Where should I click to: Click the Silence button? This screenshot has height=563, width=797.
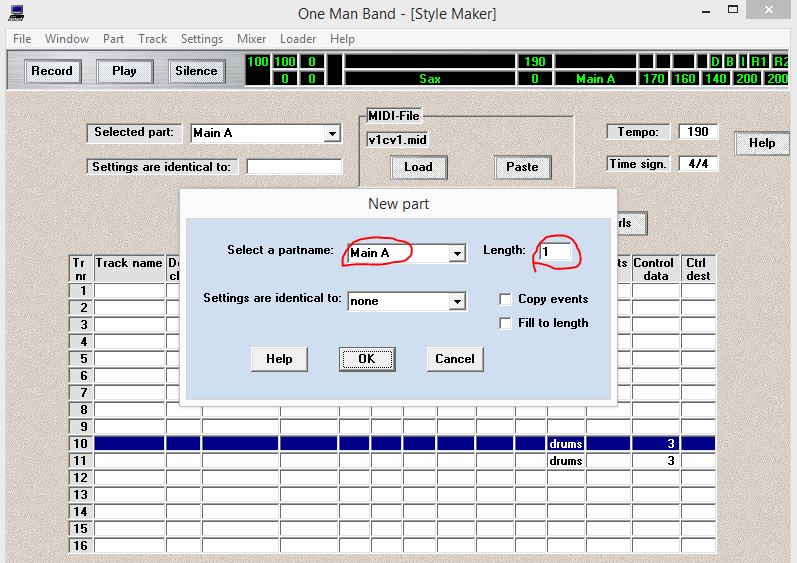pyautogui.click(x=196, y=71)
